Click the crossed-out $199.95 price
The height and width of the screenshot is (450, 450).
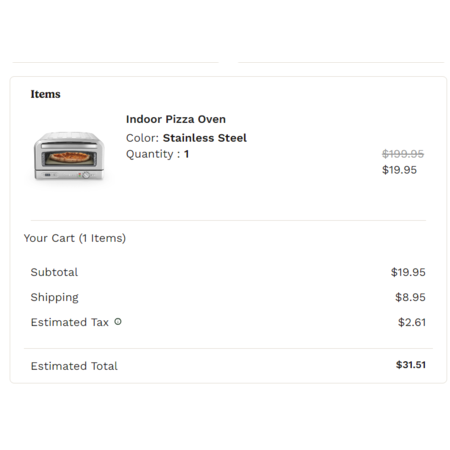[403, 154]
